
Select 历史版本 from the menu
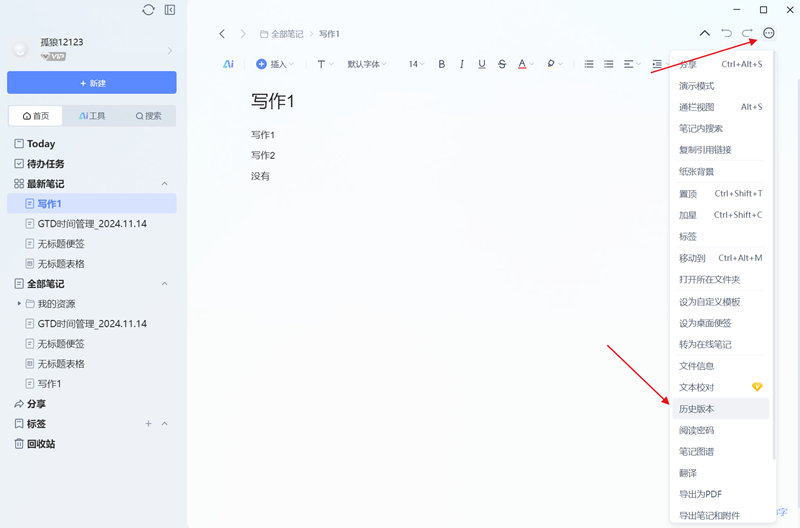coord(720,409)
